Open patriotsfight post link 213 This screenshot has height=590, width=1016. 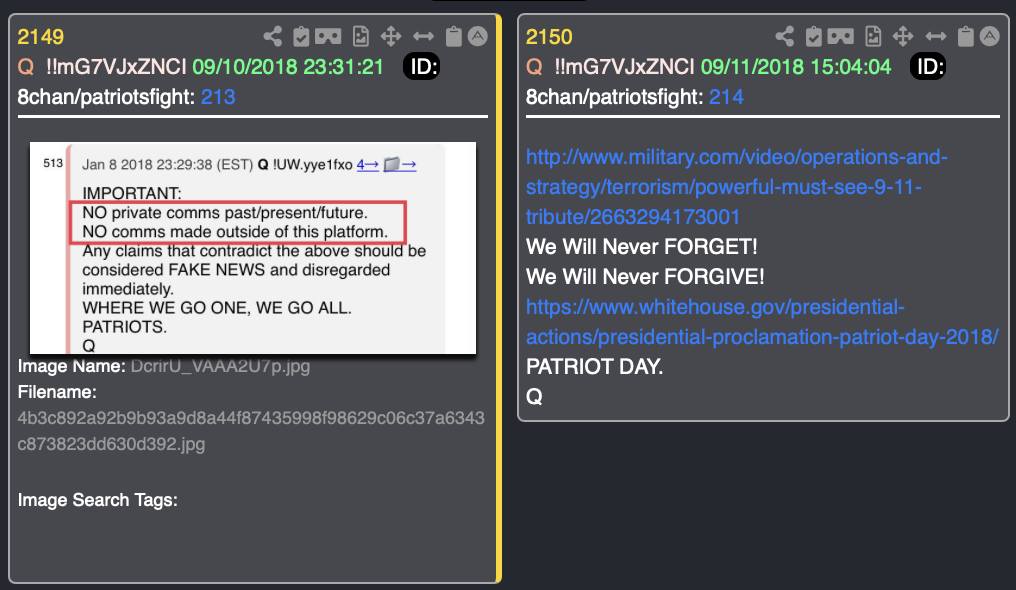pyautogui.click(x=218, y=97)
